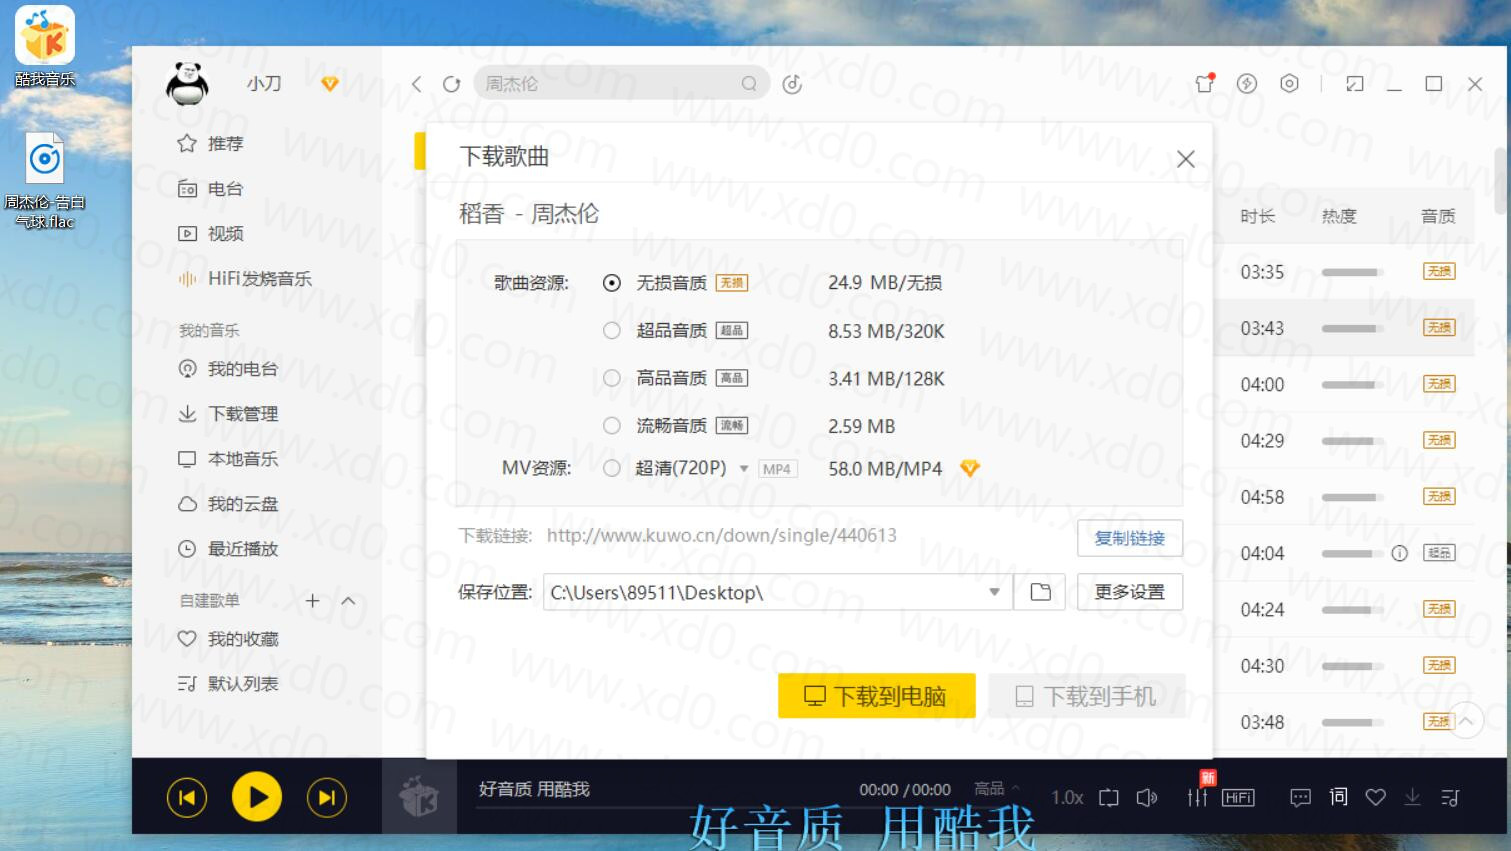Play the previous track
Viewport: 1511px width, 851px height.
point(187,797)
